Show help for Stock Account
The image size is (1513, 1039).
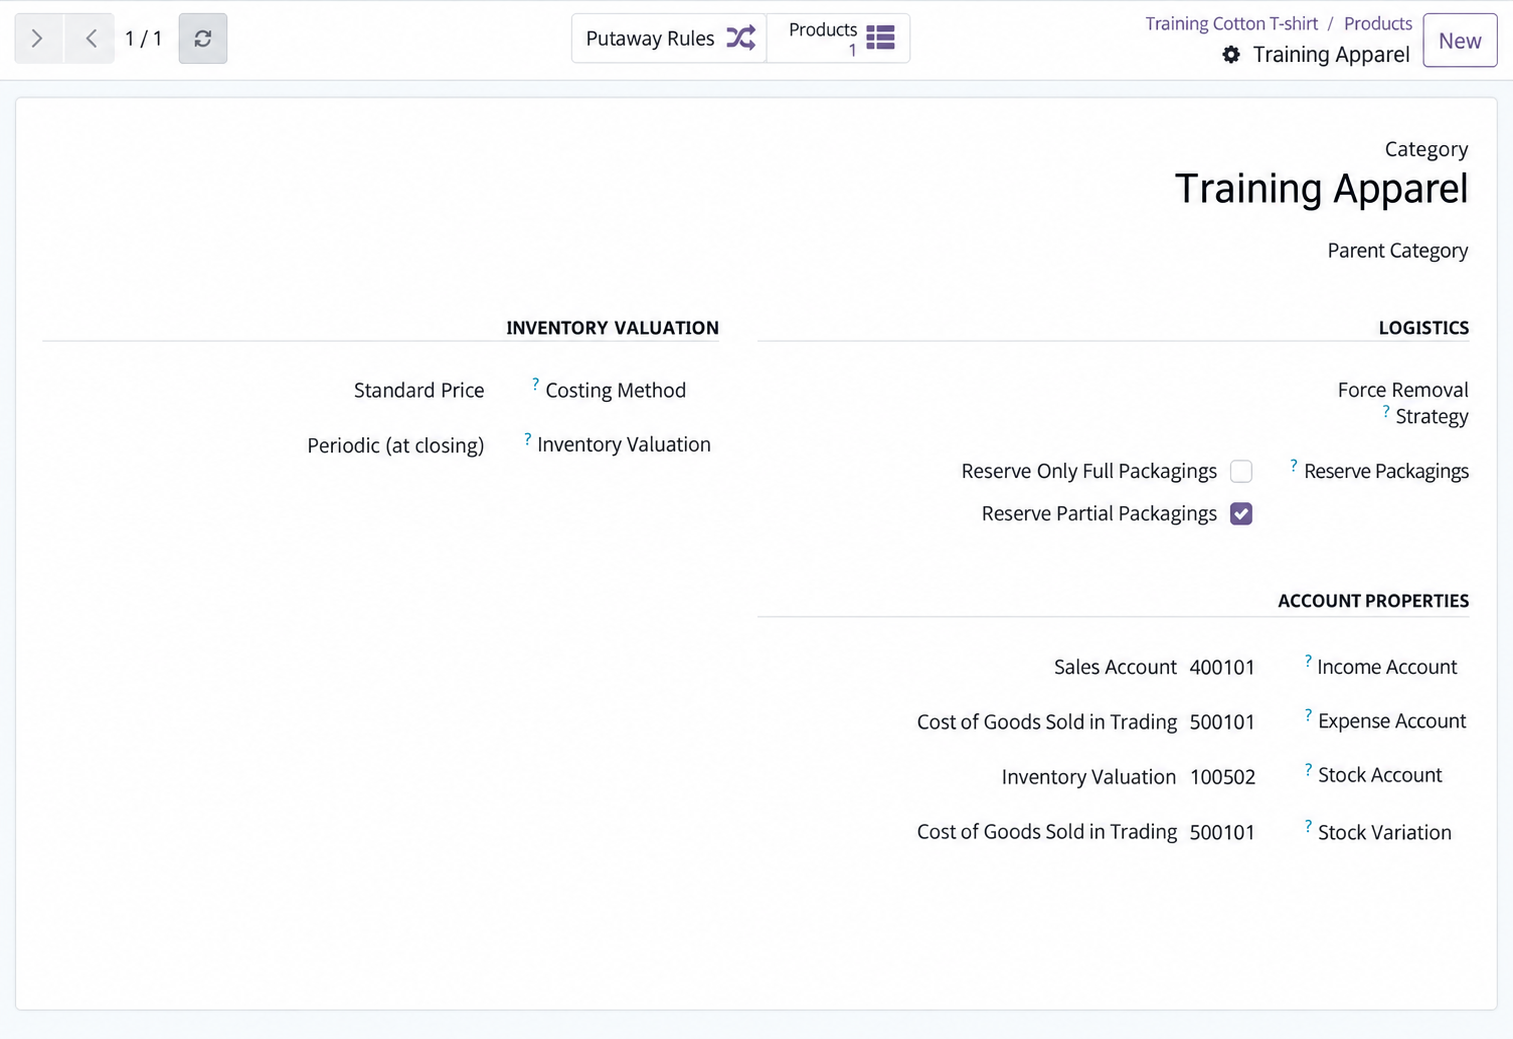point(1307,770)
